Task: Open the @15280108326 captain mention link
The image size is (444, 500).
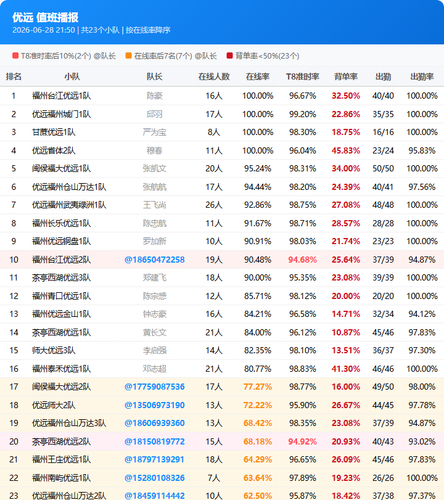Action: pos(154,478)
